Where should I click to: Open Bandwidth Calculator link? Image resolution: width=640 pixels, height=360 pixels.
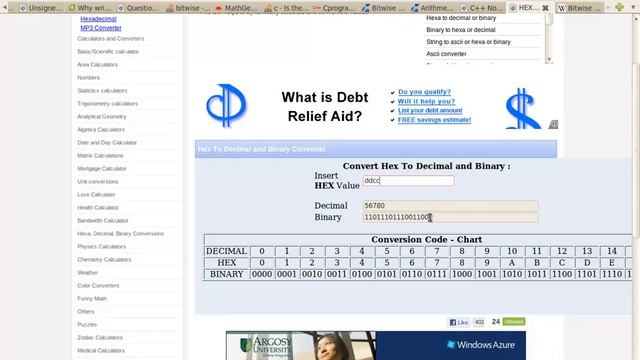pyautogui.click(x=102, y=221)
